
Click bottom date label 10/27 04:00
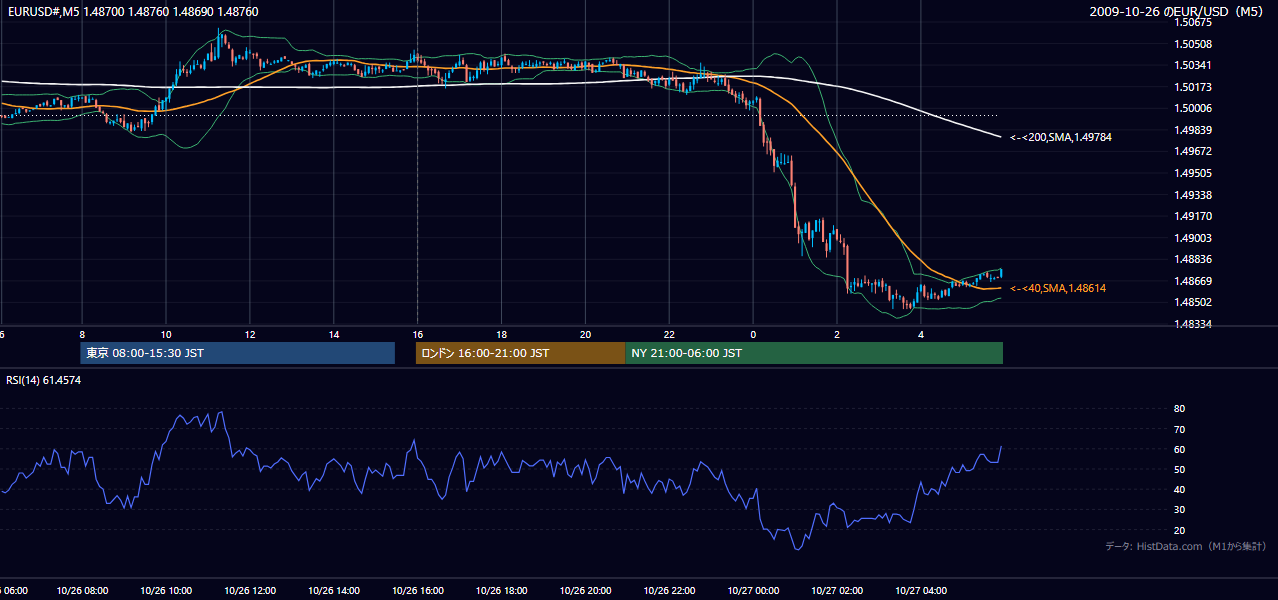click(x=922, y=591)
